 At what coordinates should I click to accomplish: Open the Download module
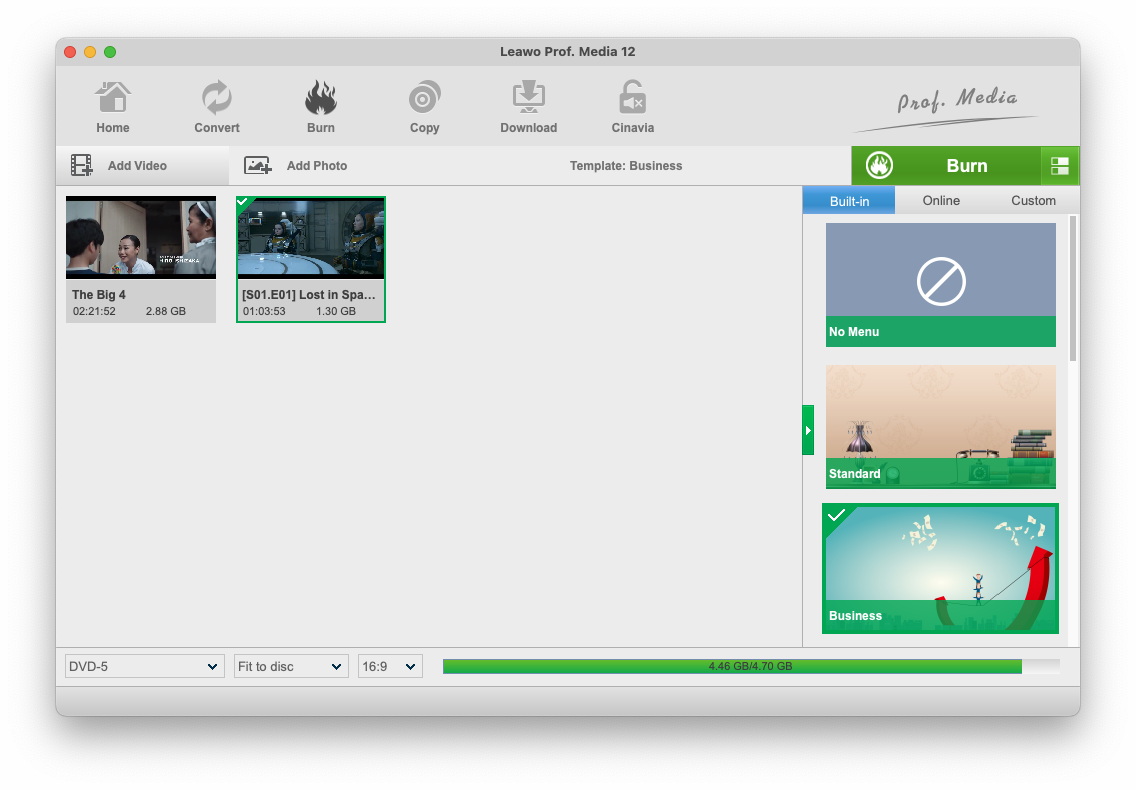click(529, 99)
